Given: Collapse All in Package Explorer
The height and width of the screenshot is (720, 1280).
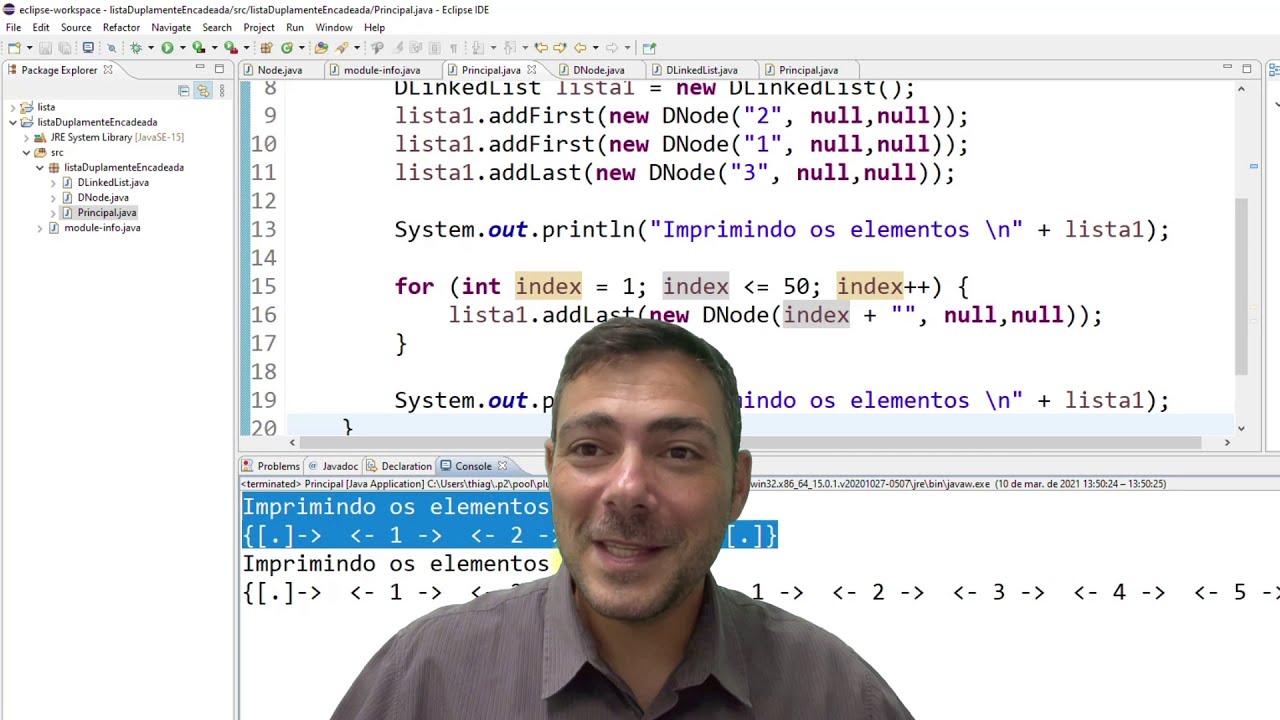Looking at the screenshot, I should coord(184,90).
